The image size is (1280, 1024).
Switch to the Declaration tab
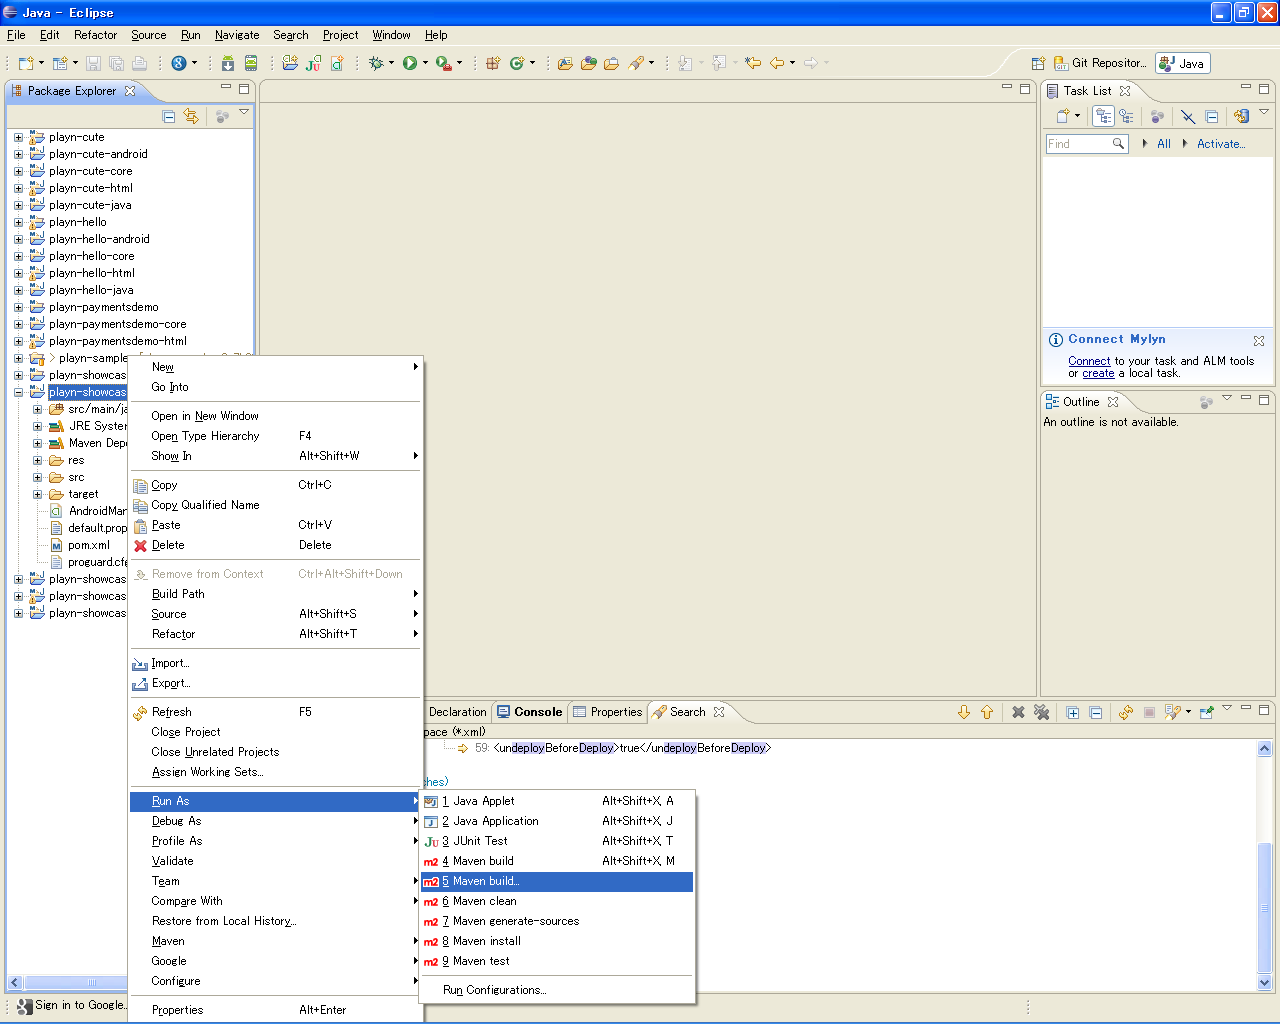457,712
